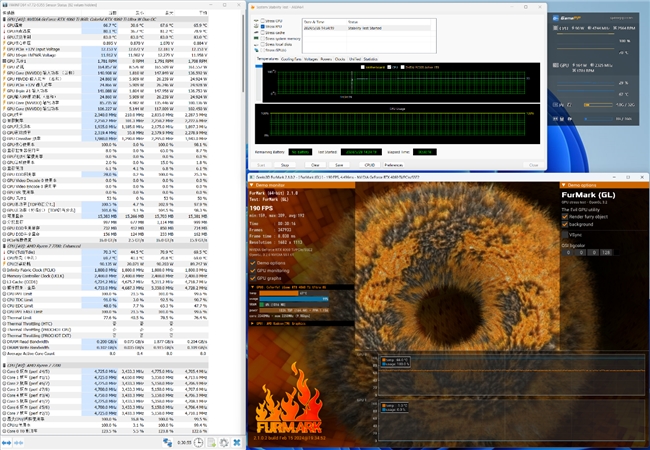Open HWiNFO sensor settings gear icon
Image resolution: width=650 pixels, height=450 pixels.
[x=224, y=443]
